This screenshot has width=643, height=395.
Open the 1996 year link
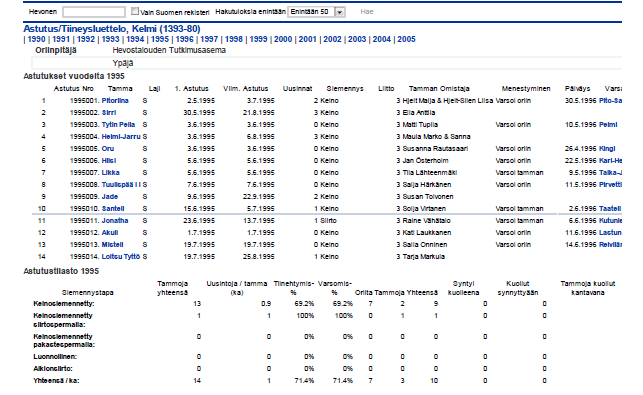(x=185, y=39)
